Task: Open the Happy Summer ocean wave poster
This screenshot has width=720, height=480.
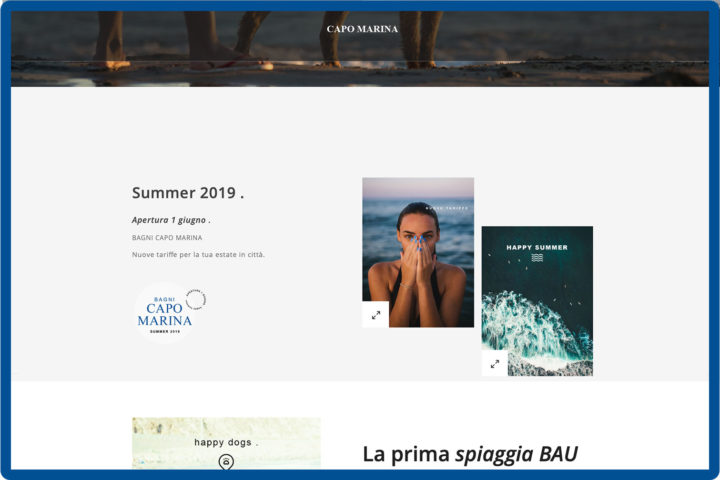Action: point(537,301)
